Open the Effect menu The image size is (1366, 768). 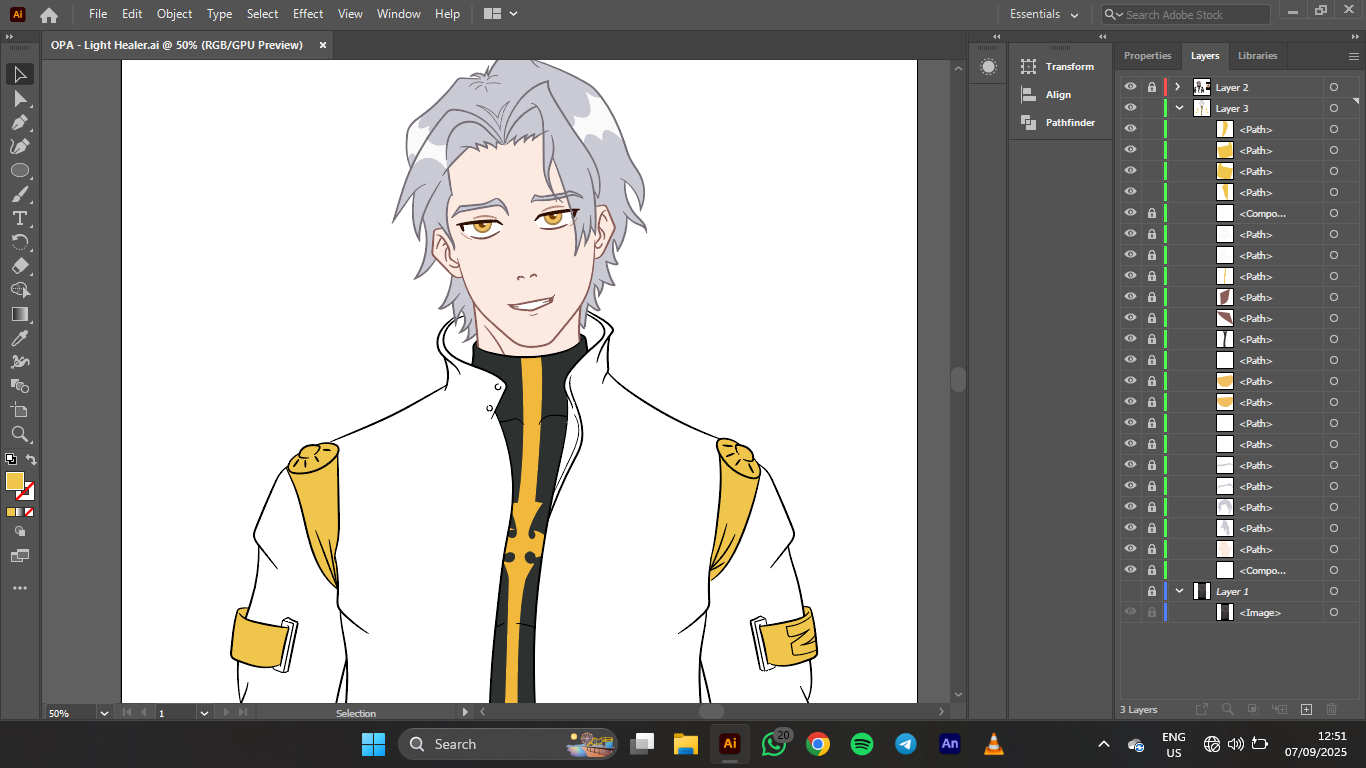click(x=308, y=14)
